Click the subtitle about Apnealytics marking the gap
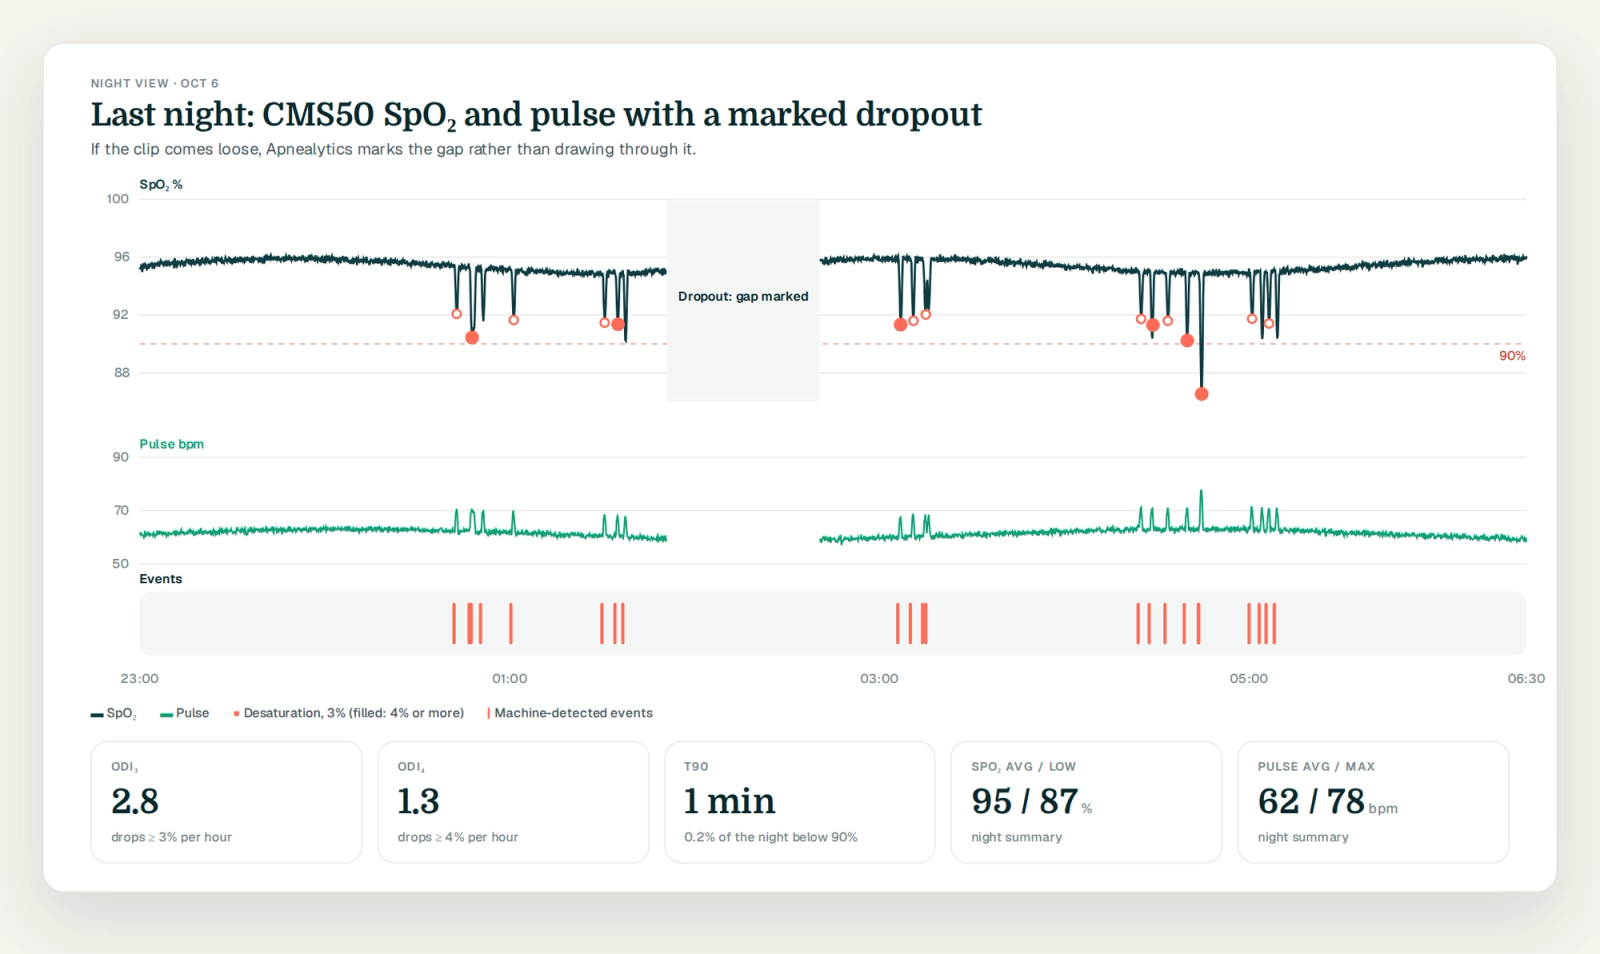 click(393, 149)
